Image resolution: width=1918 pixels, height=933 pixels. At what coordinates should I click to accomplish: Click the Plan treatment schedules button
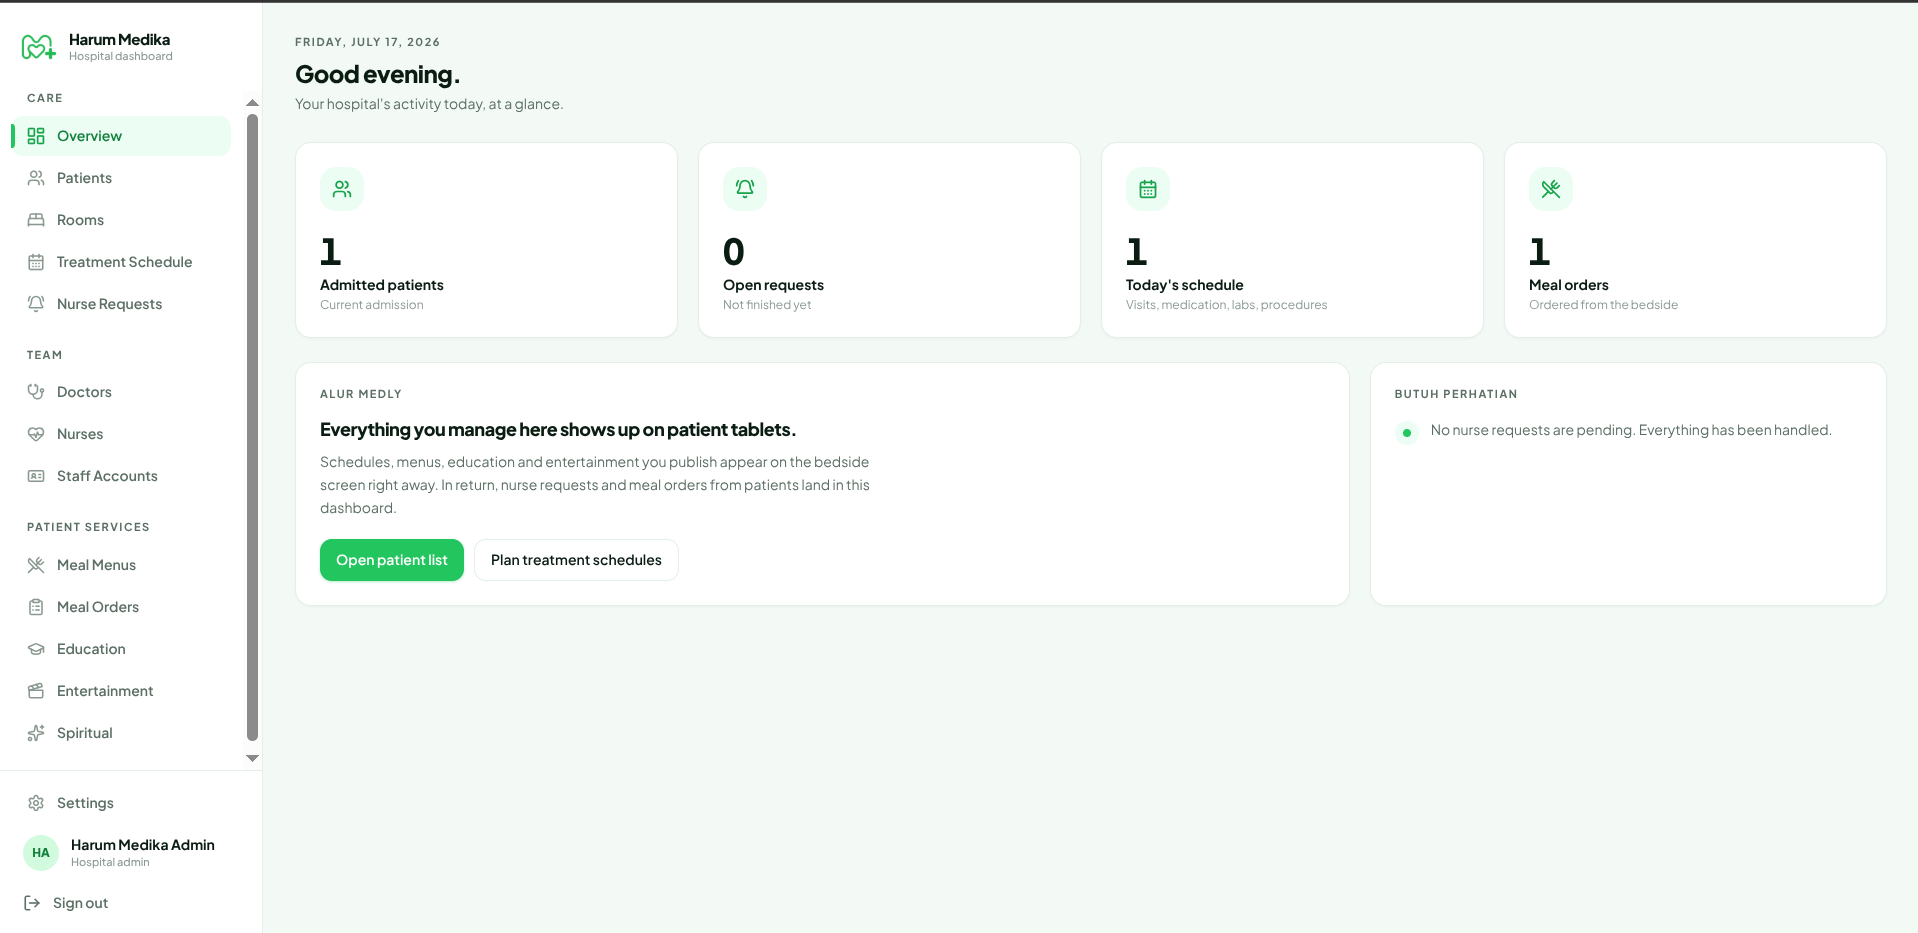(576, 560)
